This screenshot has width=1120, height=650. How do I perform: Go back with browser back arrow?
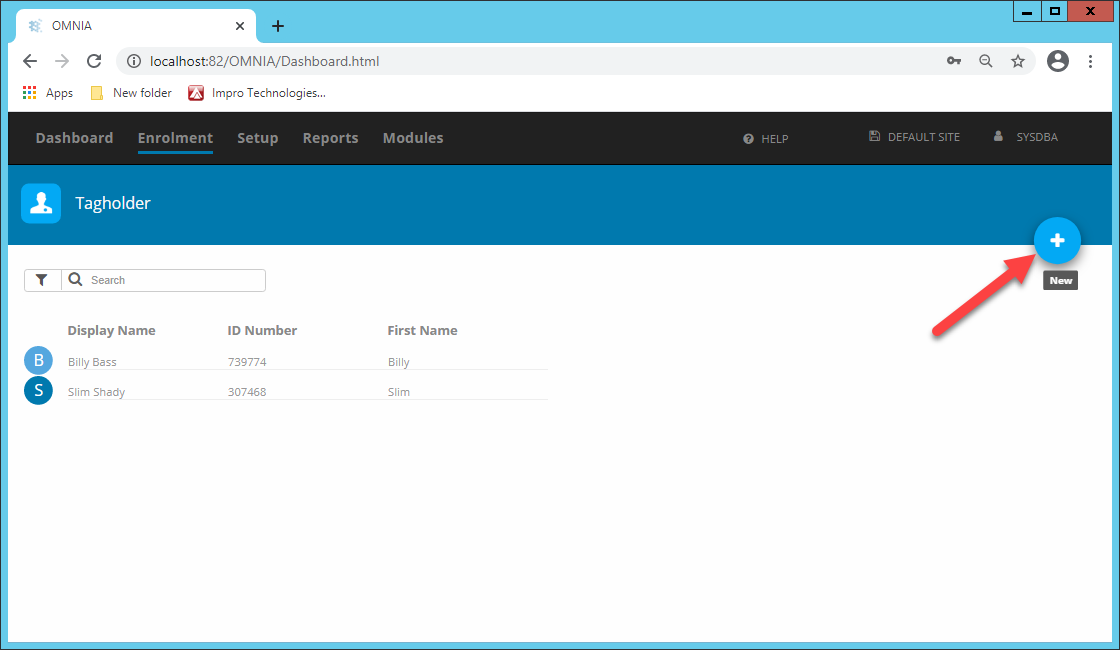click(30, 61)
